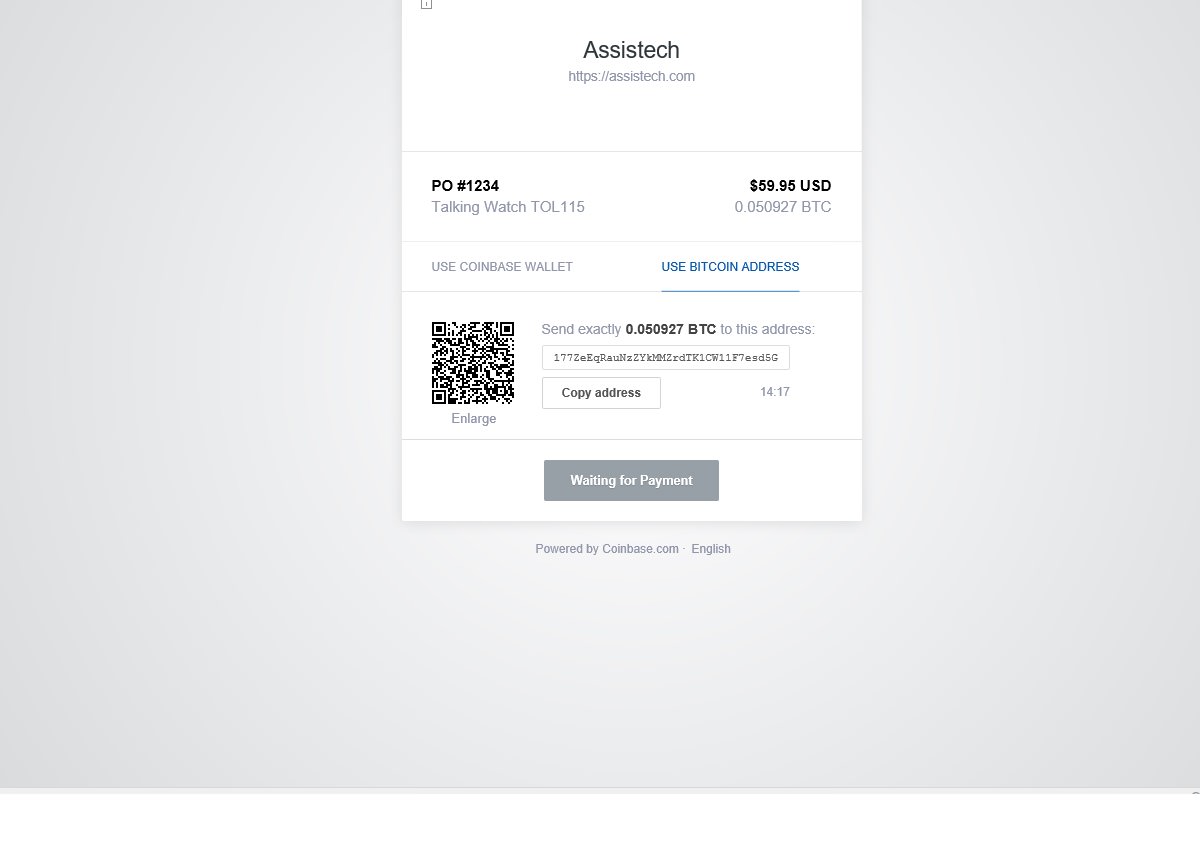The height and width of the screenshot is (850, 1200).
Task: Click the bold 0.050927 BTC in instructions
Action: tap(671, 329)
